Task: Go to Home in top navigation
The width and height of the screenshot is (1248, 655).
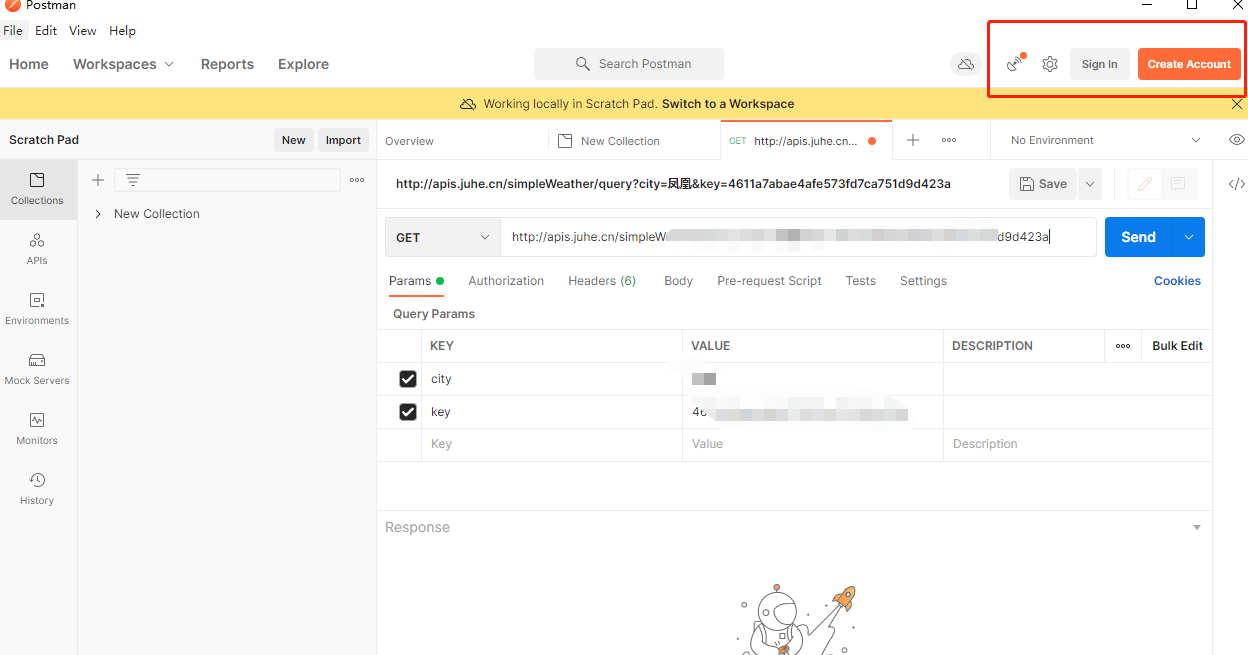Action: [29, 64]
